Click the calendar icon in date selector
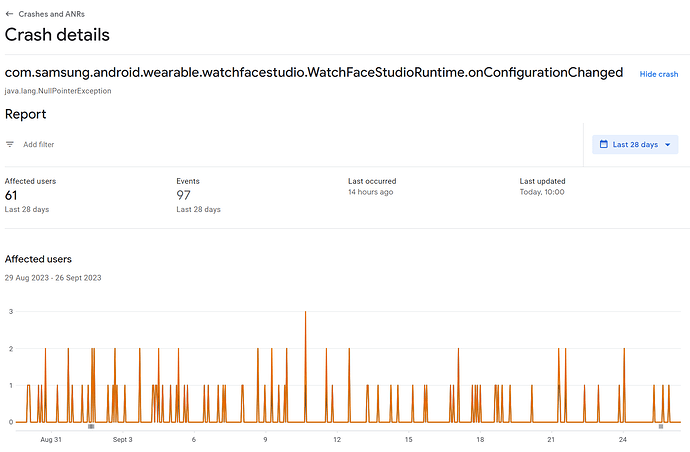This screenshot has height=452, width=690. click(x=603, y=144)
